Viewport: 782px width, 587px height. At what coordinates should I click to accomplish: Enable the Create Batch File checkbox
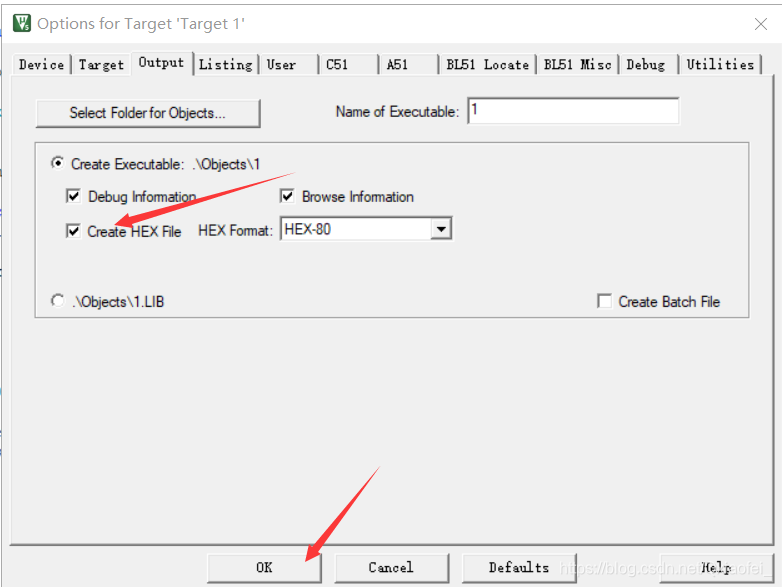point(604,301)
